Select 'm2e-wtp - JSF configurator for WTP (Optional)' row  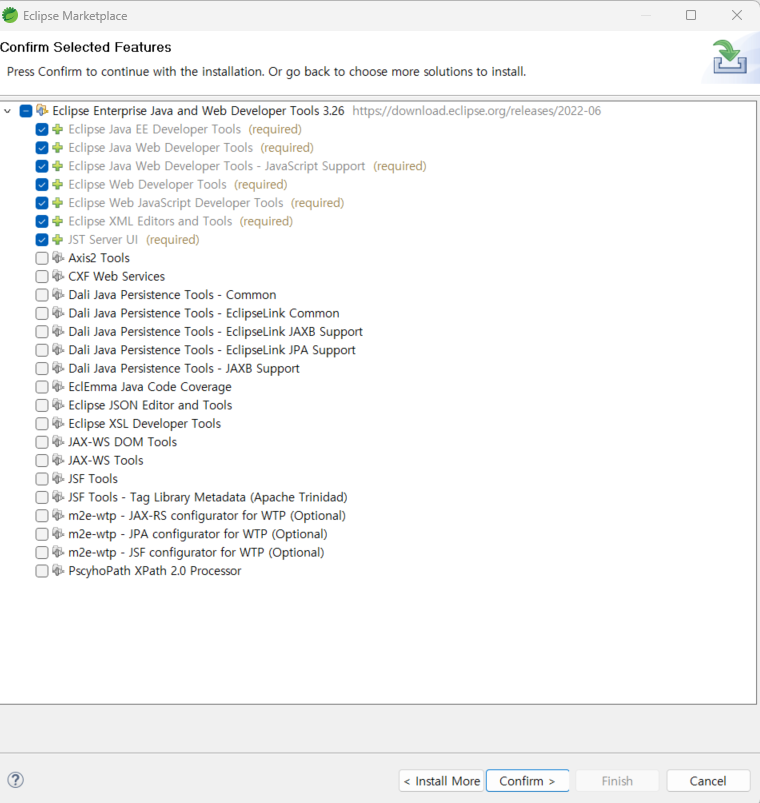coord(196,552)
